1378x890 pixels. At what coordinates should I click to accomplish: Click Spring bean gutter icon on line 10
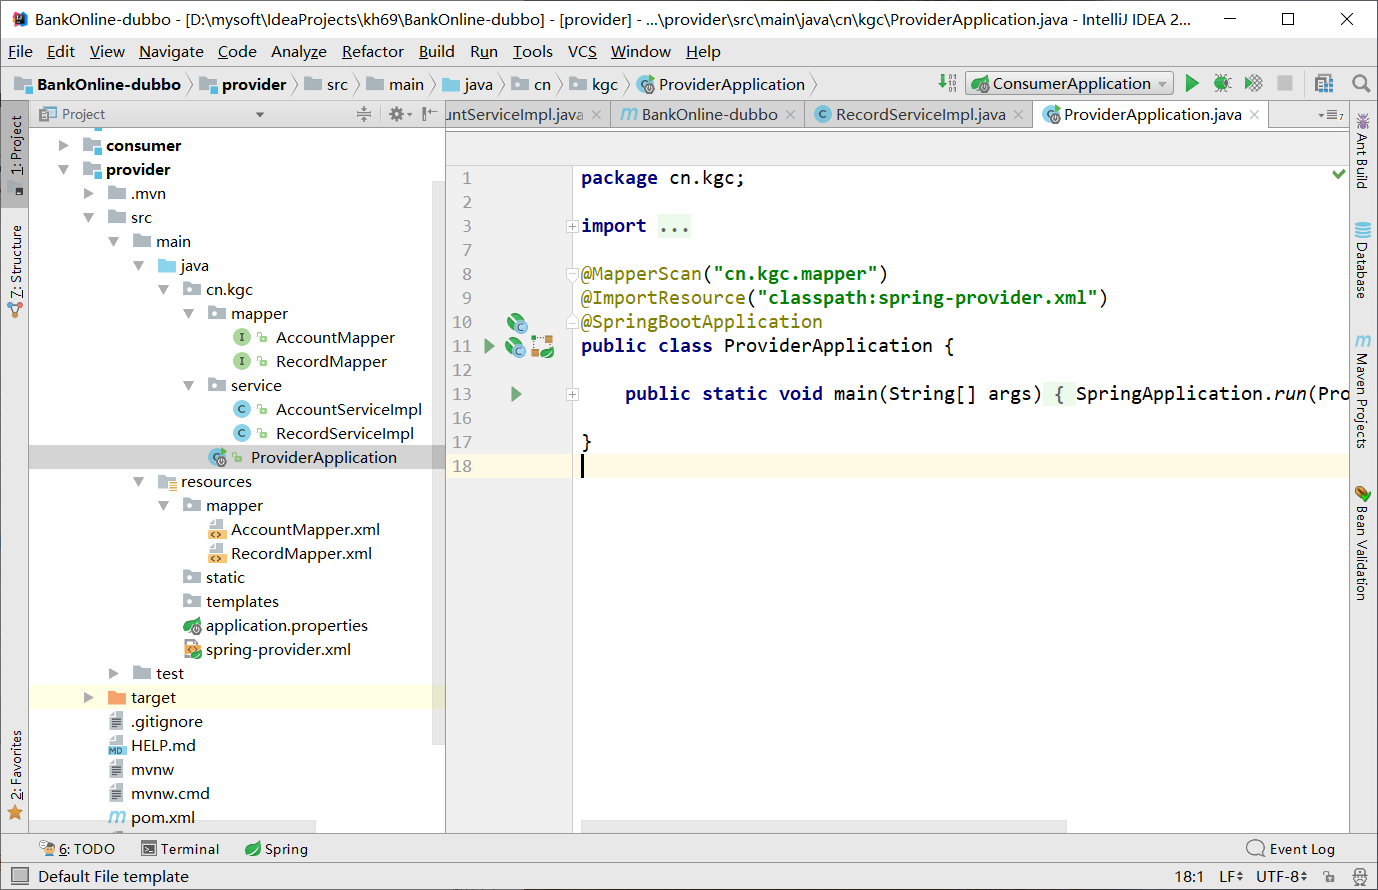click(x=516, y=322)
